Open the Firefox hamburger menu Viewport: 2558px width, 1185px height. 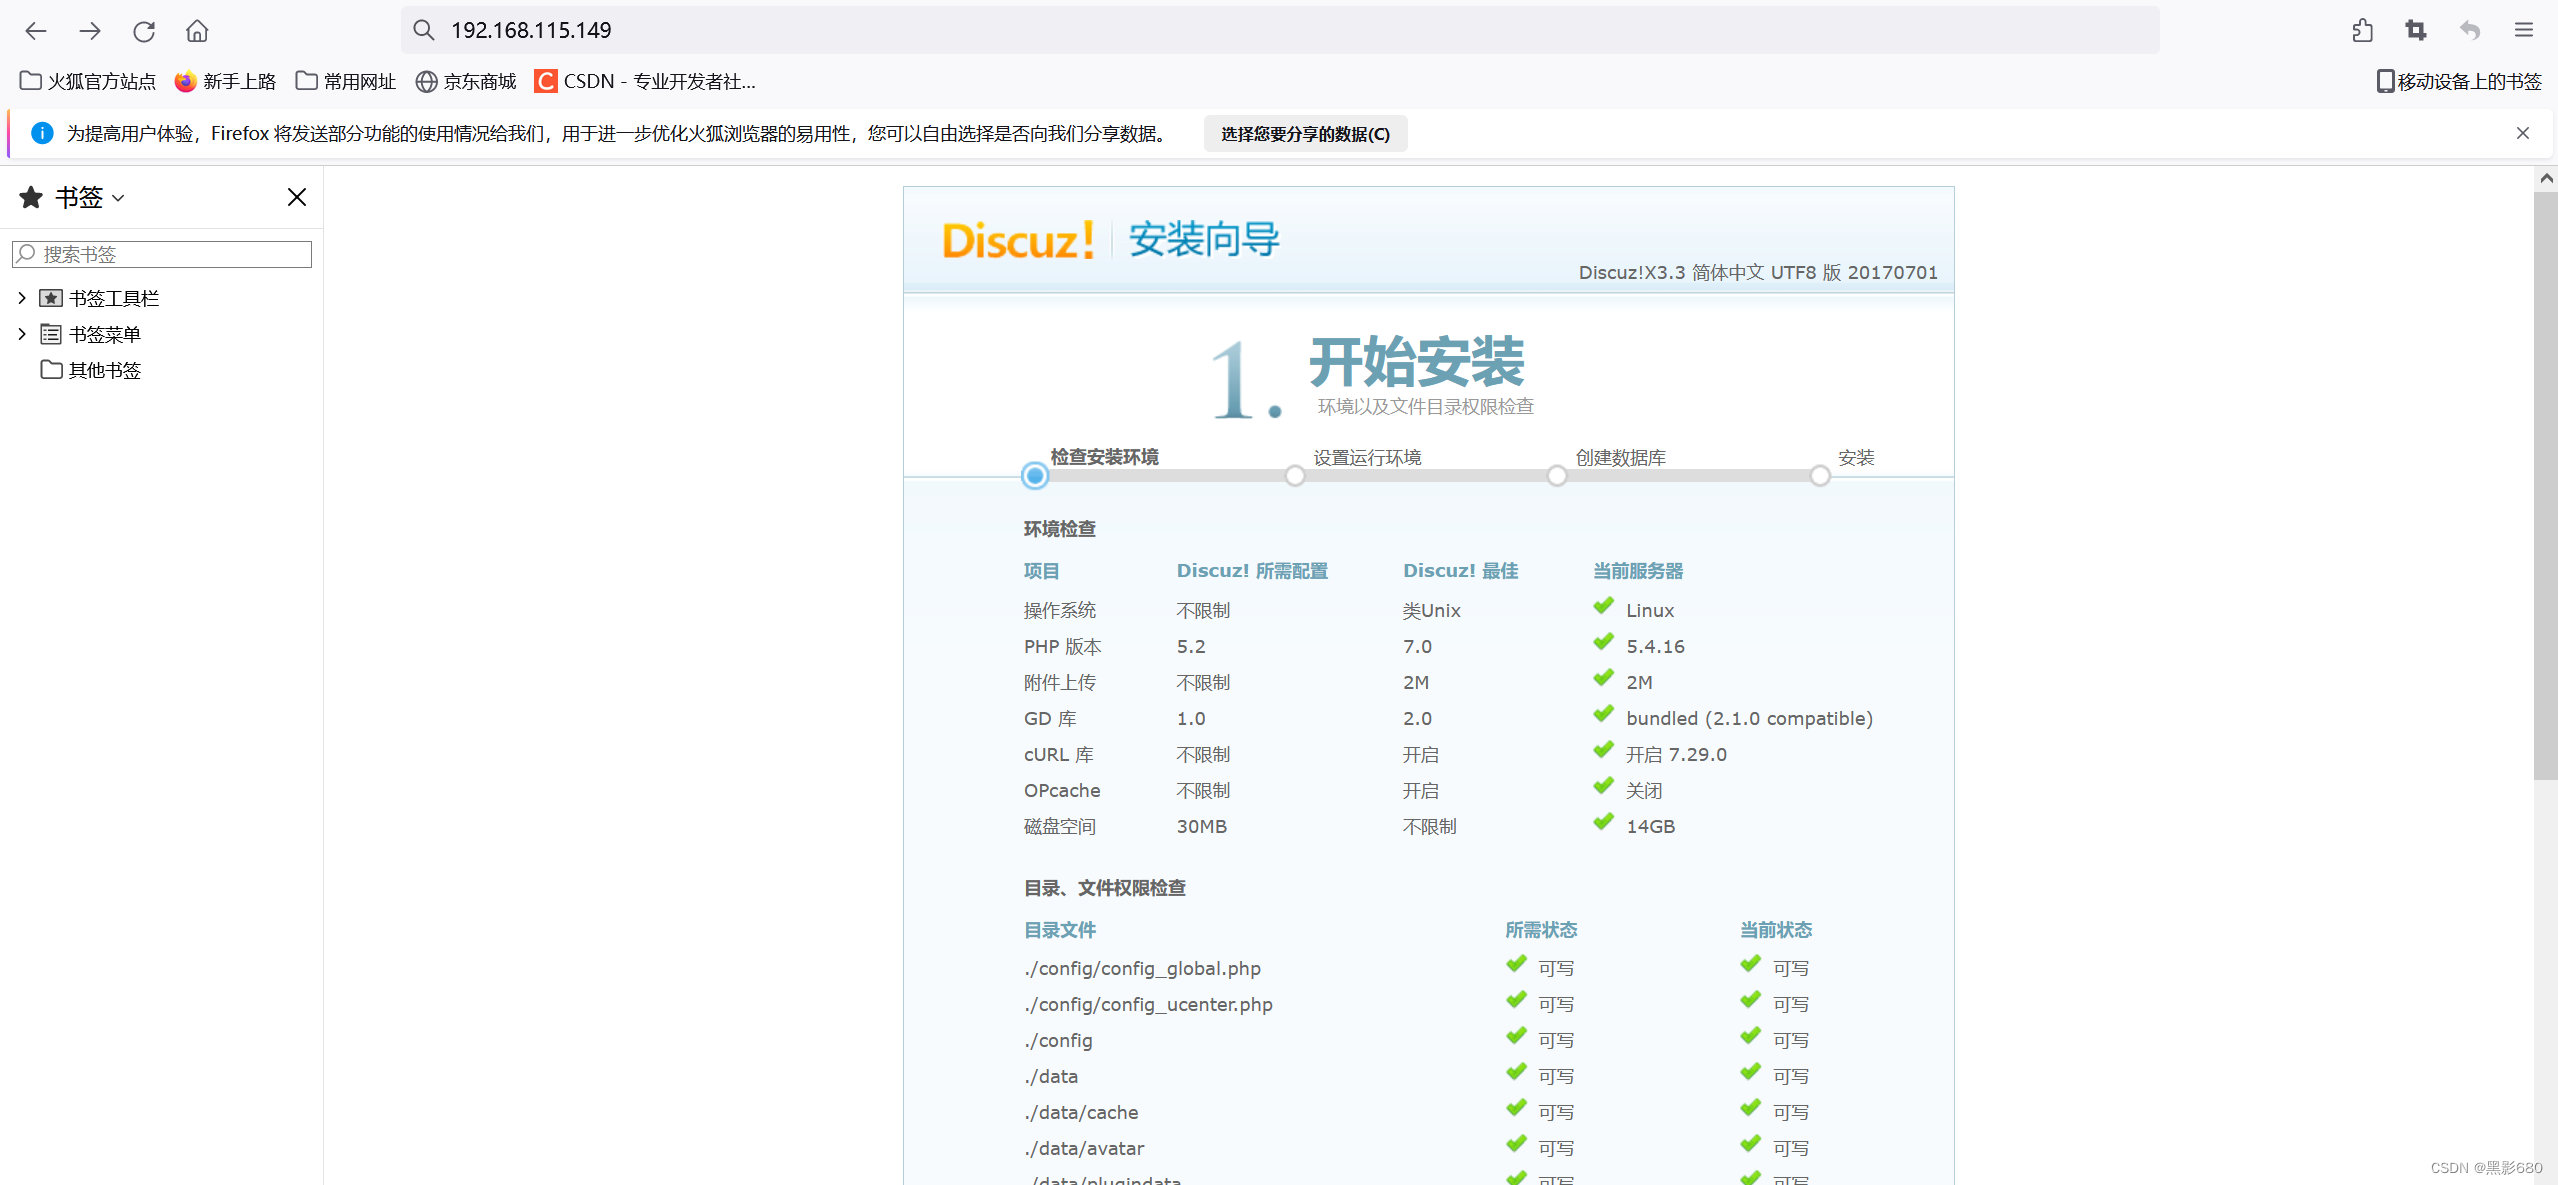coord(2523,31)
